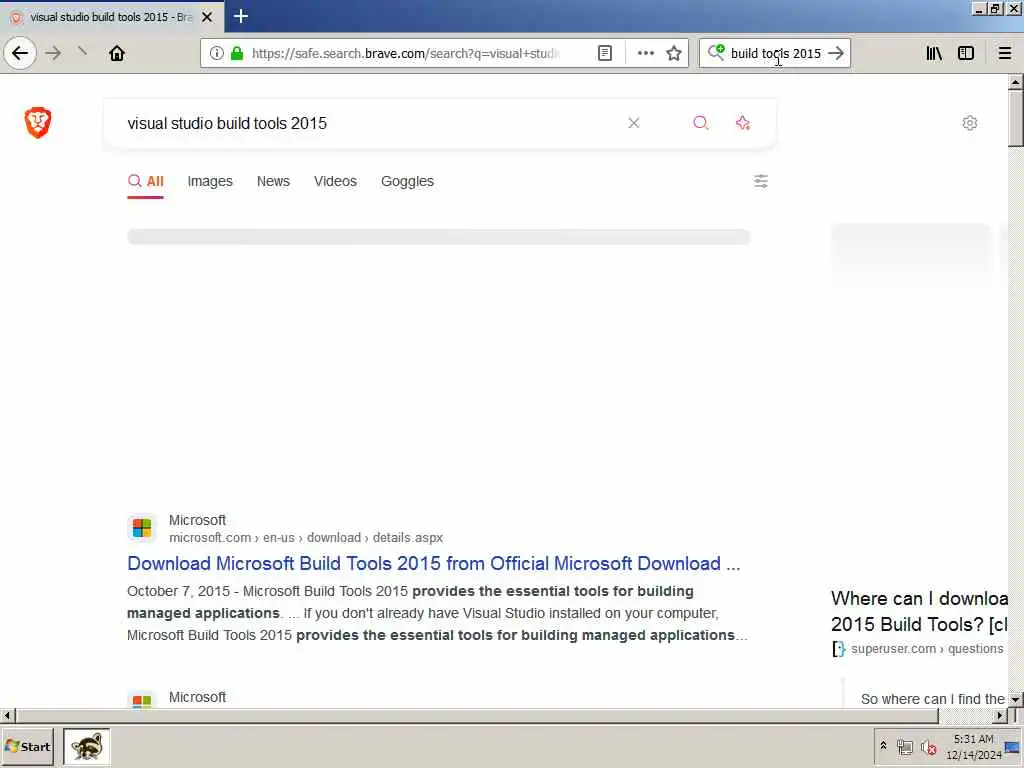Submit the toolbar search with the arrow button
Image resolution: width=1024 pixels, height=768 pixels.
coord(836,53)
